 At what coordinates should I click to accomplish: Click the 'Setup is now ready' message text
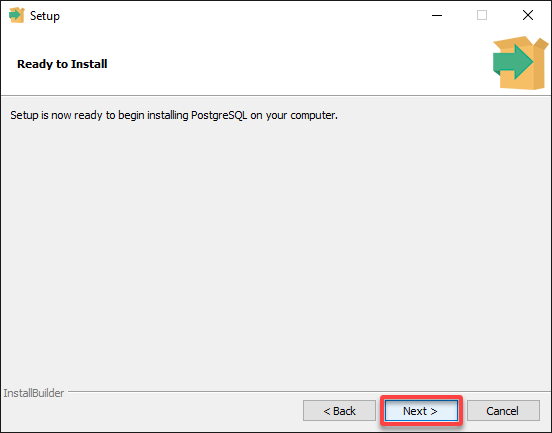click(174, 115)
